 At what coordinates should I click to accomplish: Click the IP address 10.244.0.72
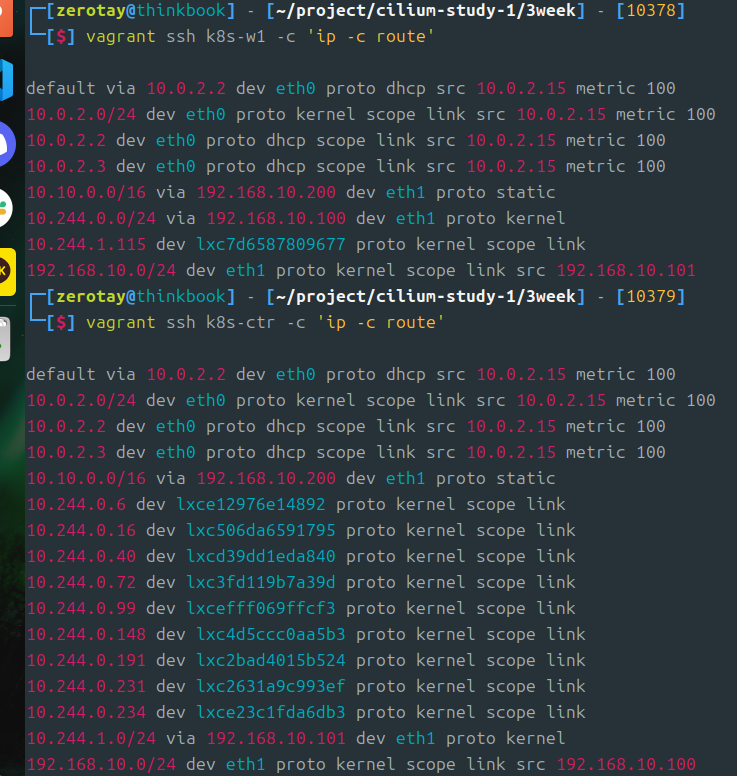[x=81, y=582]
